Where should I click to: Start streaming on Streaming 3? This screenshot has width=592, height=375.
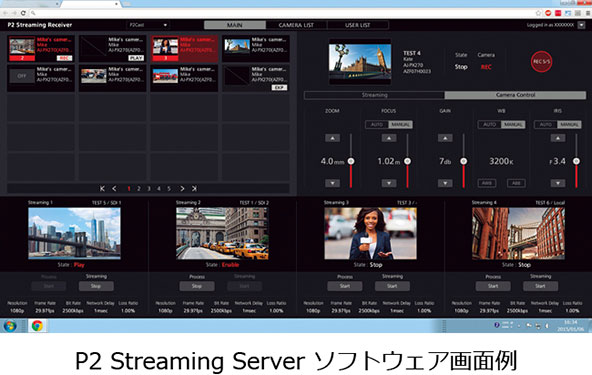(392, 286)
